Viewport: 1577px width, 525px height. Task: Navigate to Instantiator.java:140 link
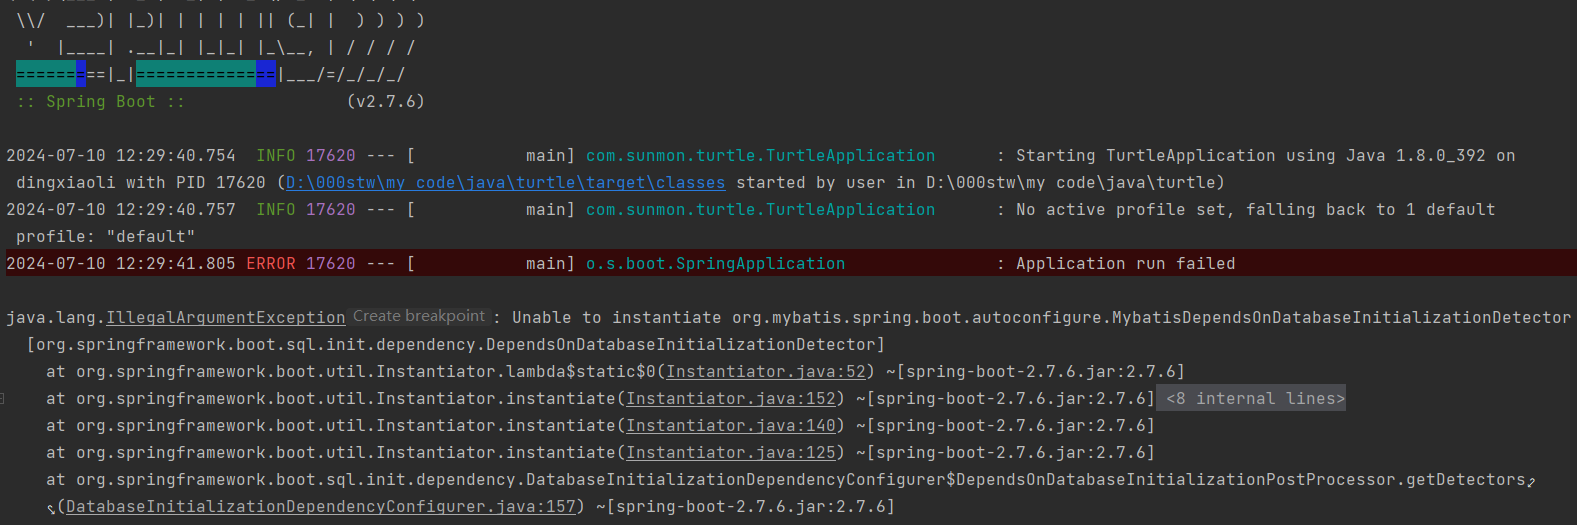click(x=731, y=426)
